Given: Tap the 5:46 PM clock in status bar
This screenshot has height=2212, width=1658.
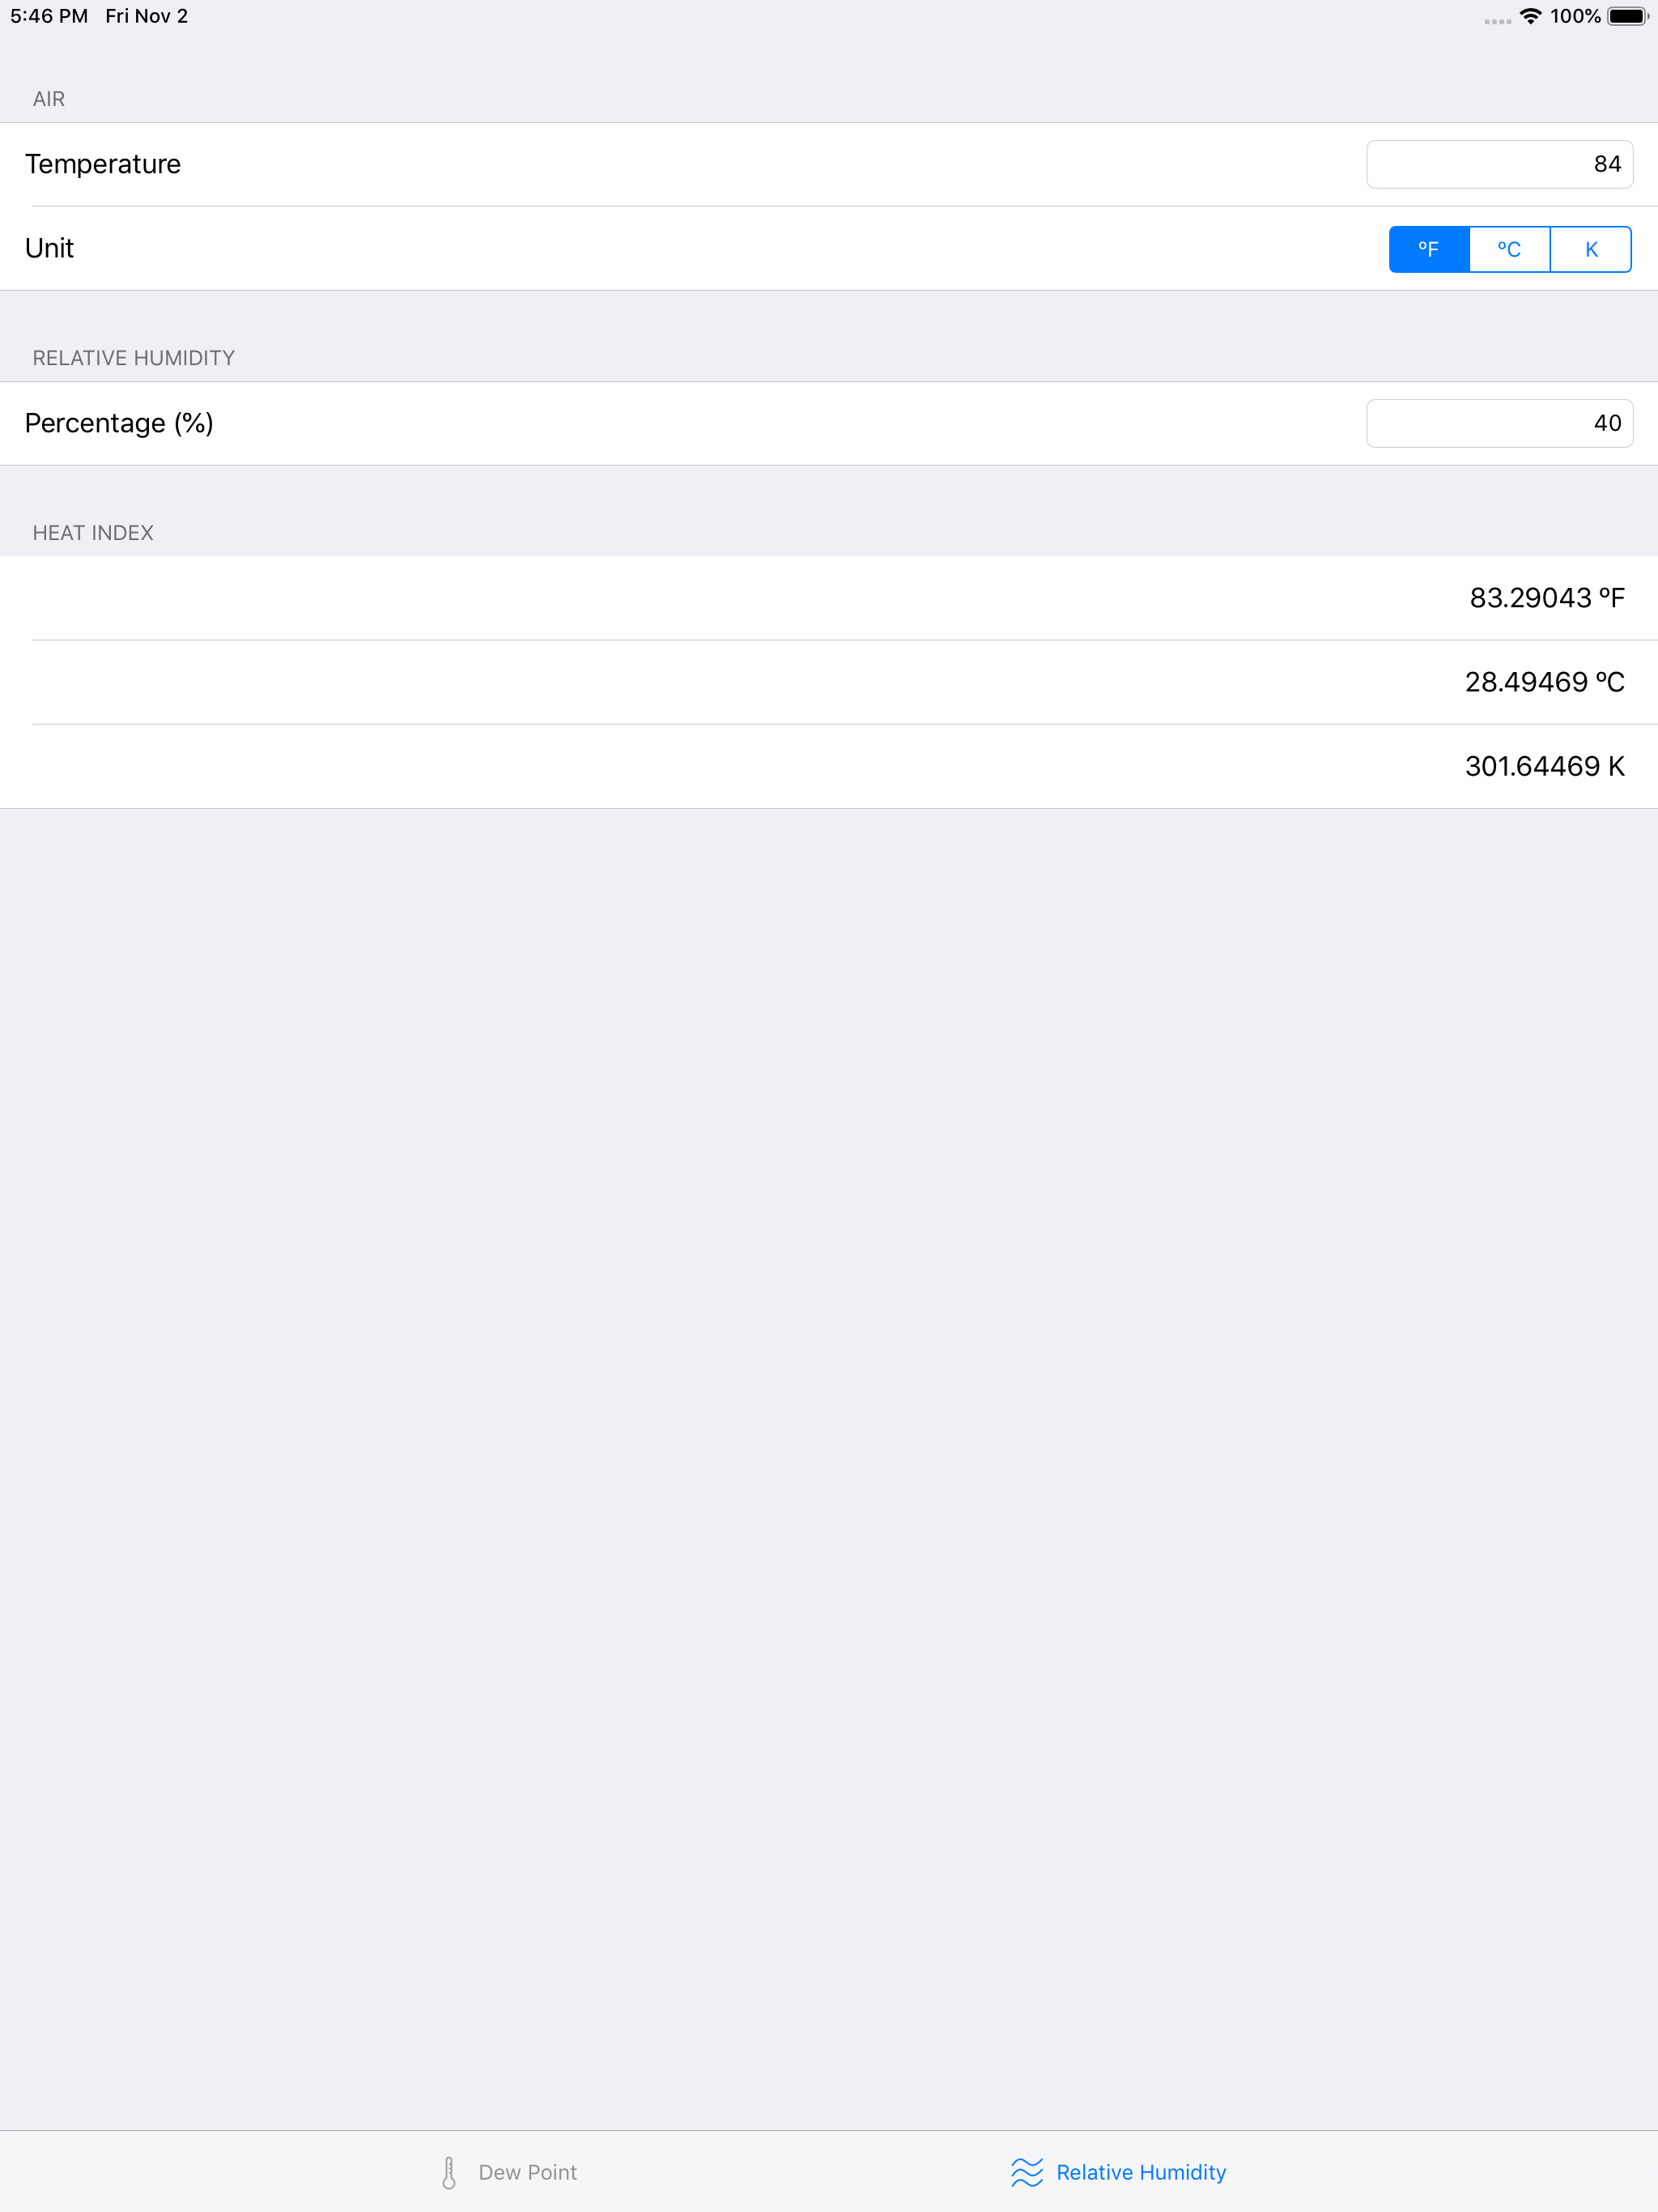Looking at the screenshot, I should coord(49,16).
